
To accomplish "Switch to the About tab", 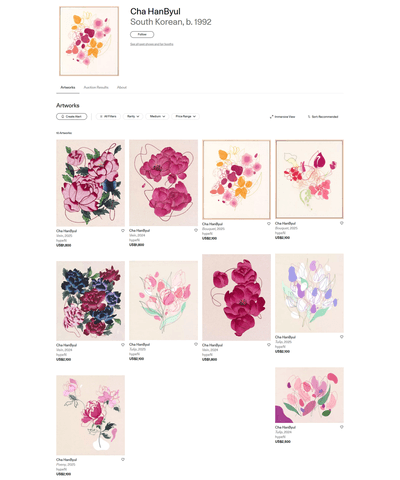I will 122,87.
